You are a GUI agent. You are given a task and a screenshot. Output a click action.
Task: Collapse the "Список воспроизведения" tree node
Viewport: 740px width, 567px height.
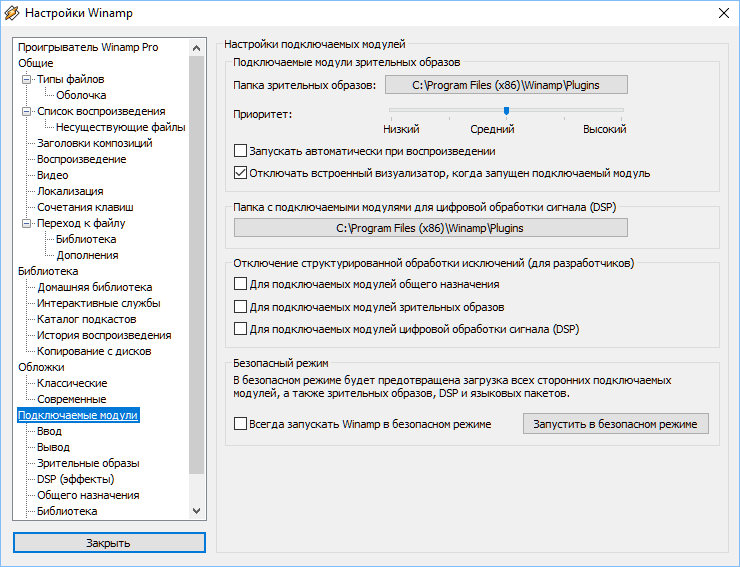(27, 111)
